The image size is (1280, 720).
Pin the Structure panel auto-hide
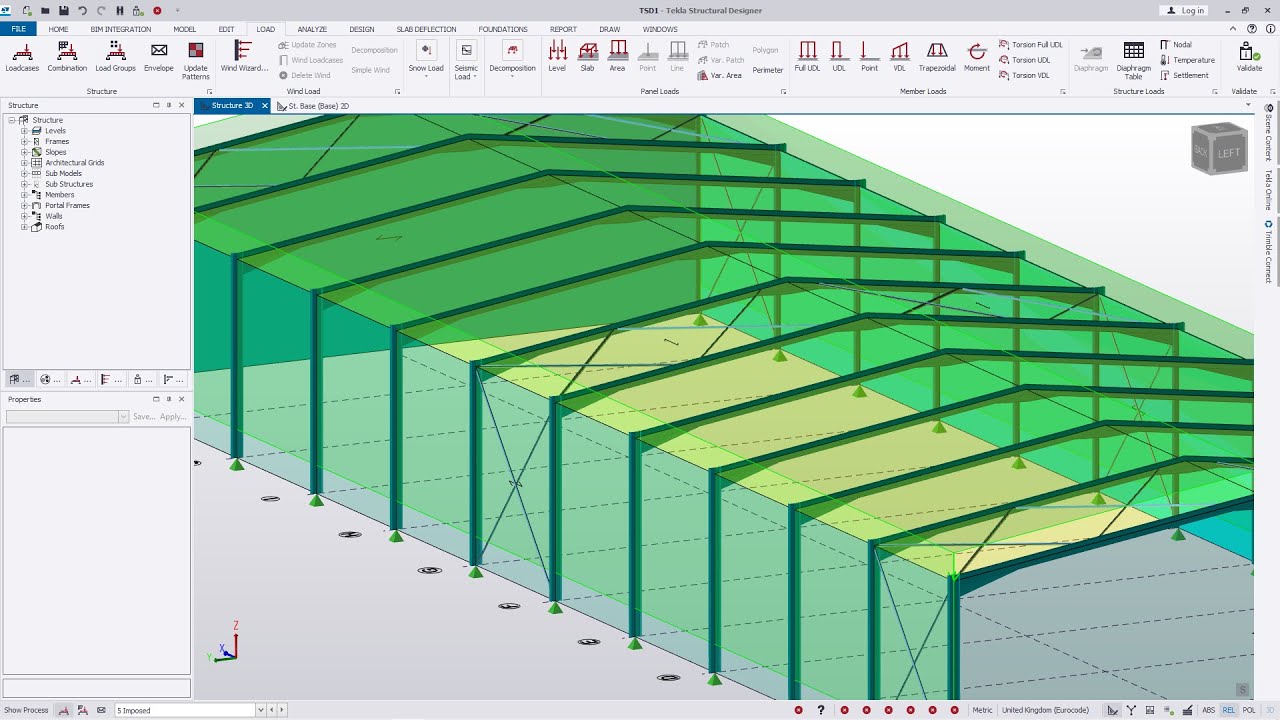tap(168, 105)
